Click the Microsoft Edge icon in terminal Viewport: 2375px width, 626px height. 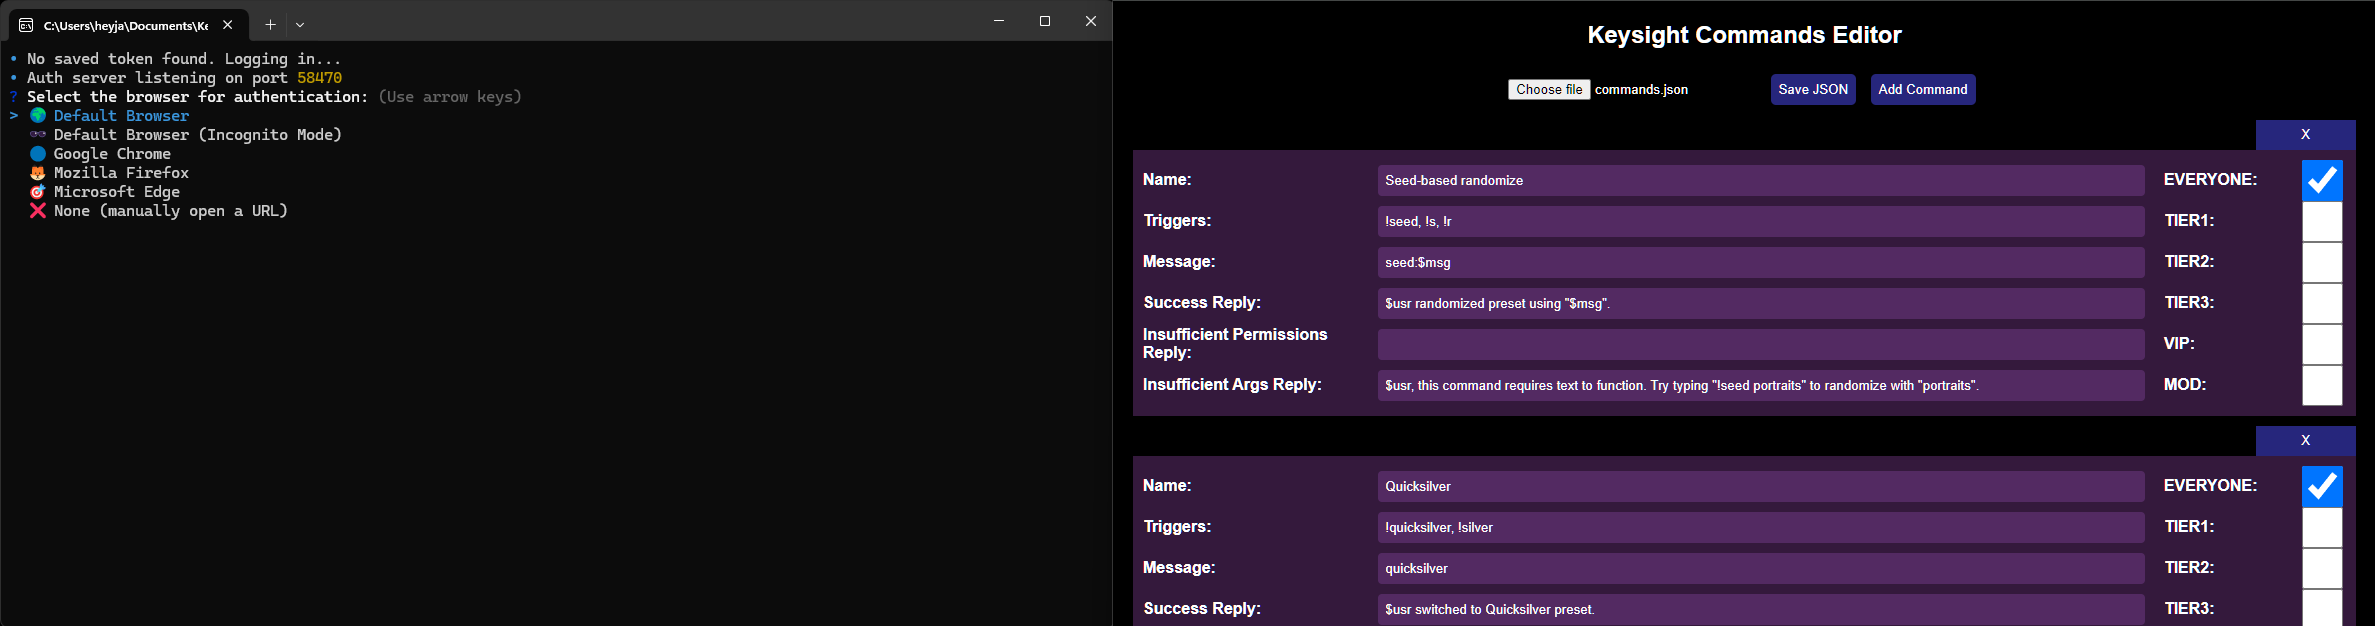(x=38, y=192)
